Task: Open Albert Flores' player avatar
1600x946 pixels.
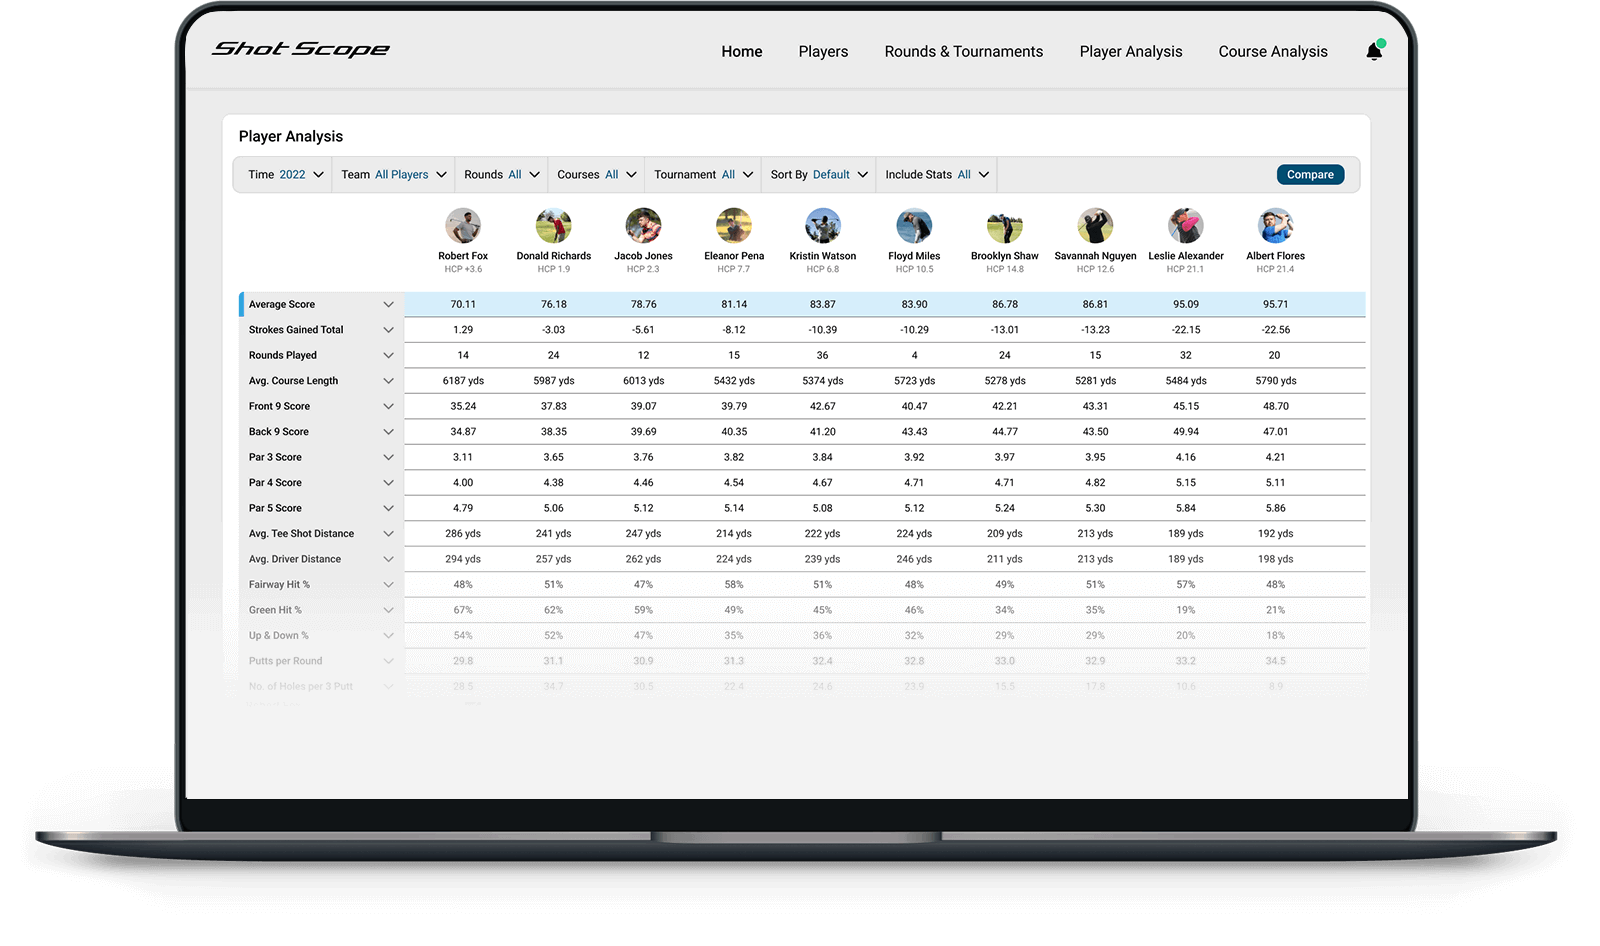Action: pos(1275,226)
